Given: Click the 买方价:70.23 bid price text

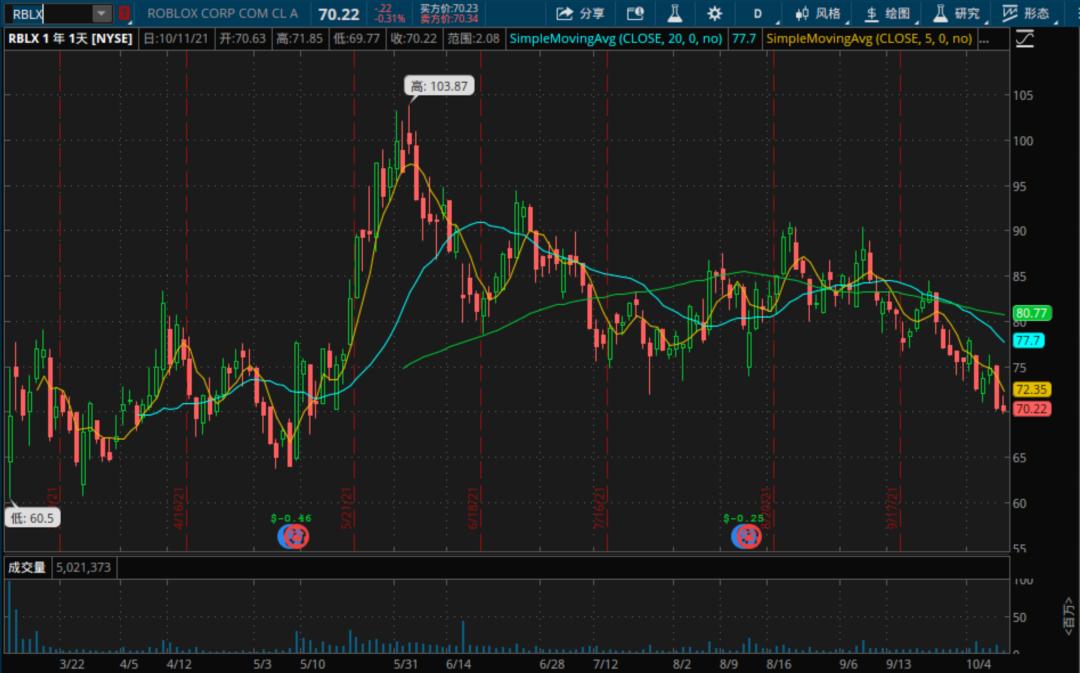Looking at the screenshot, I should 449,8.
